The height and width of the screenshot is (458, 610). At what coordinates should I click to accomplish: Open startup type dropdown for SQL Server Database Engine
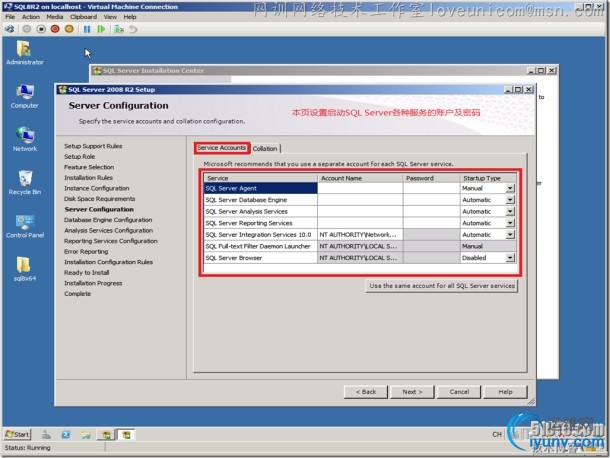point(510,200)
